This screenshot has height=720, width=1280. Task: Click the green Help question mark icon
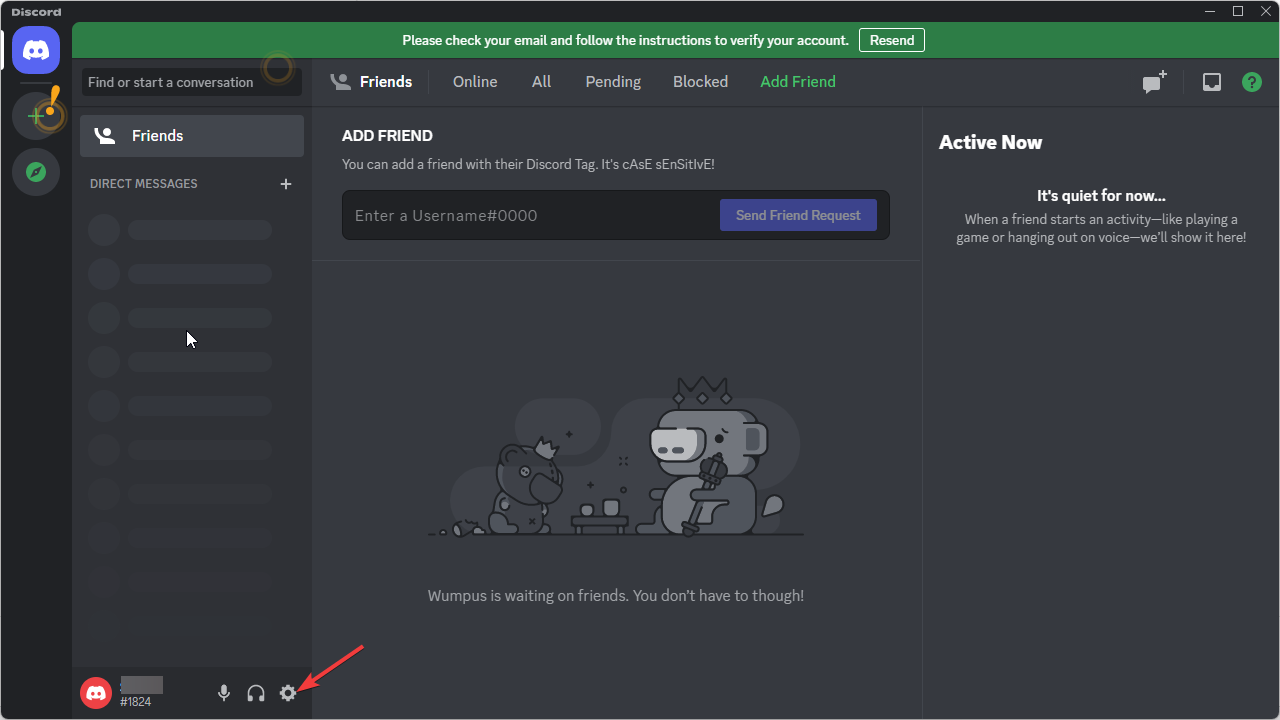(1252, 82)
